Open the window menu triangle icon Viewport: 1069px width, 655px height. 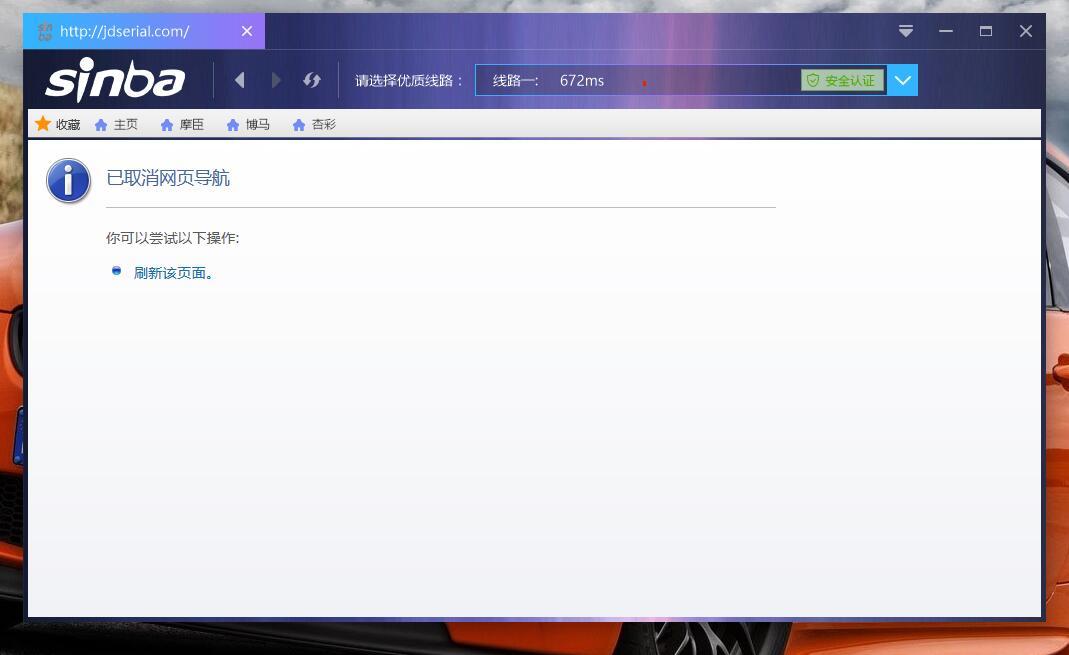point(905,31)
